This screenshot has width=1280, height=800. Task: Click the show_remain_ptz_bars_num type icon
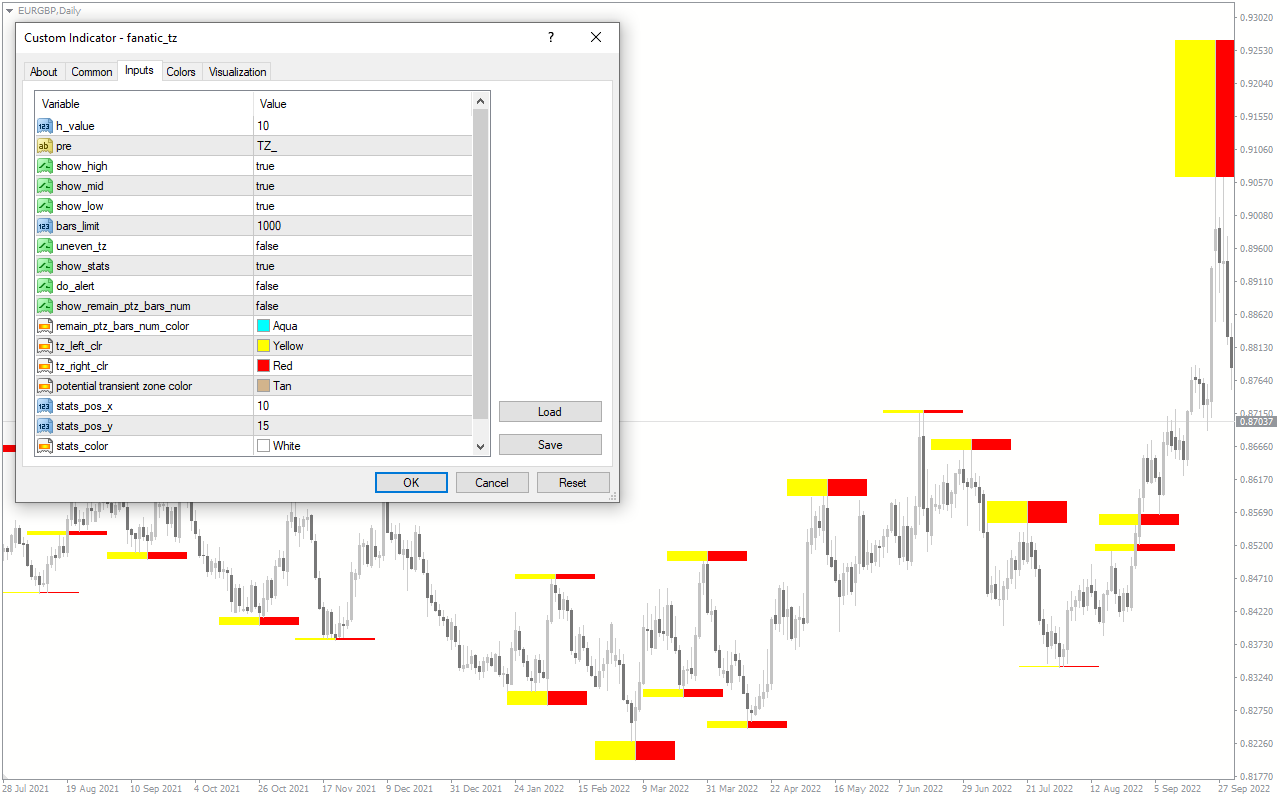coord(44,306)
